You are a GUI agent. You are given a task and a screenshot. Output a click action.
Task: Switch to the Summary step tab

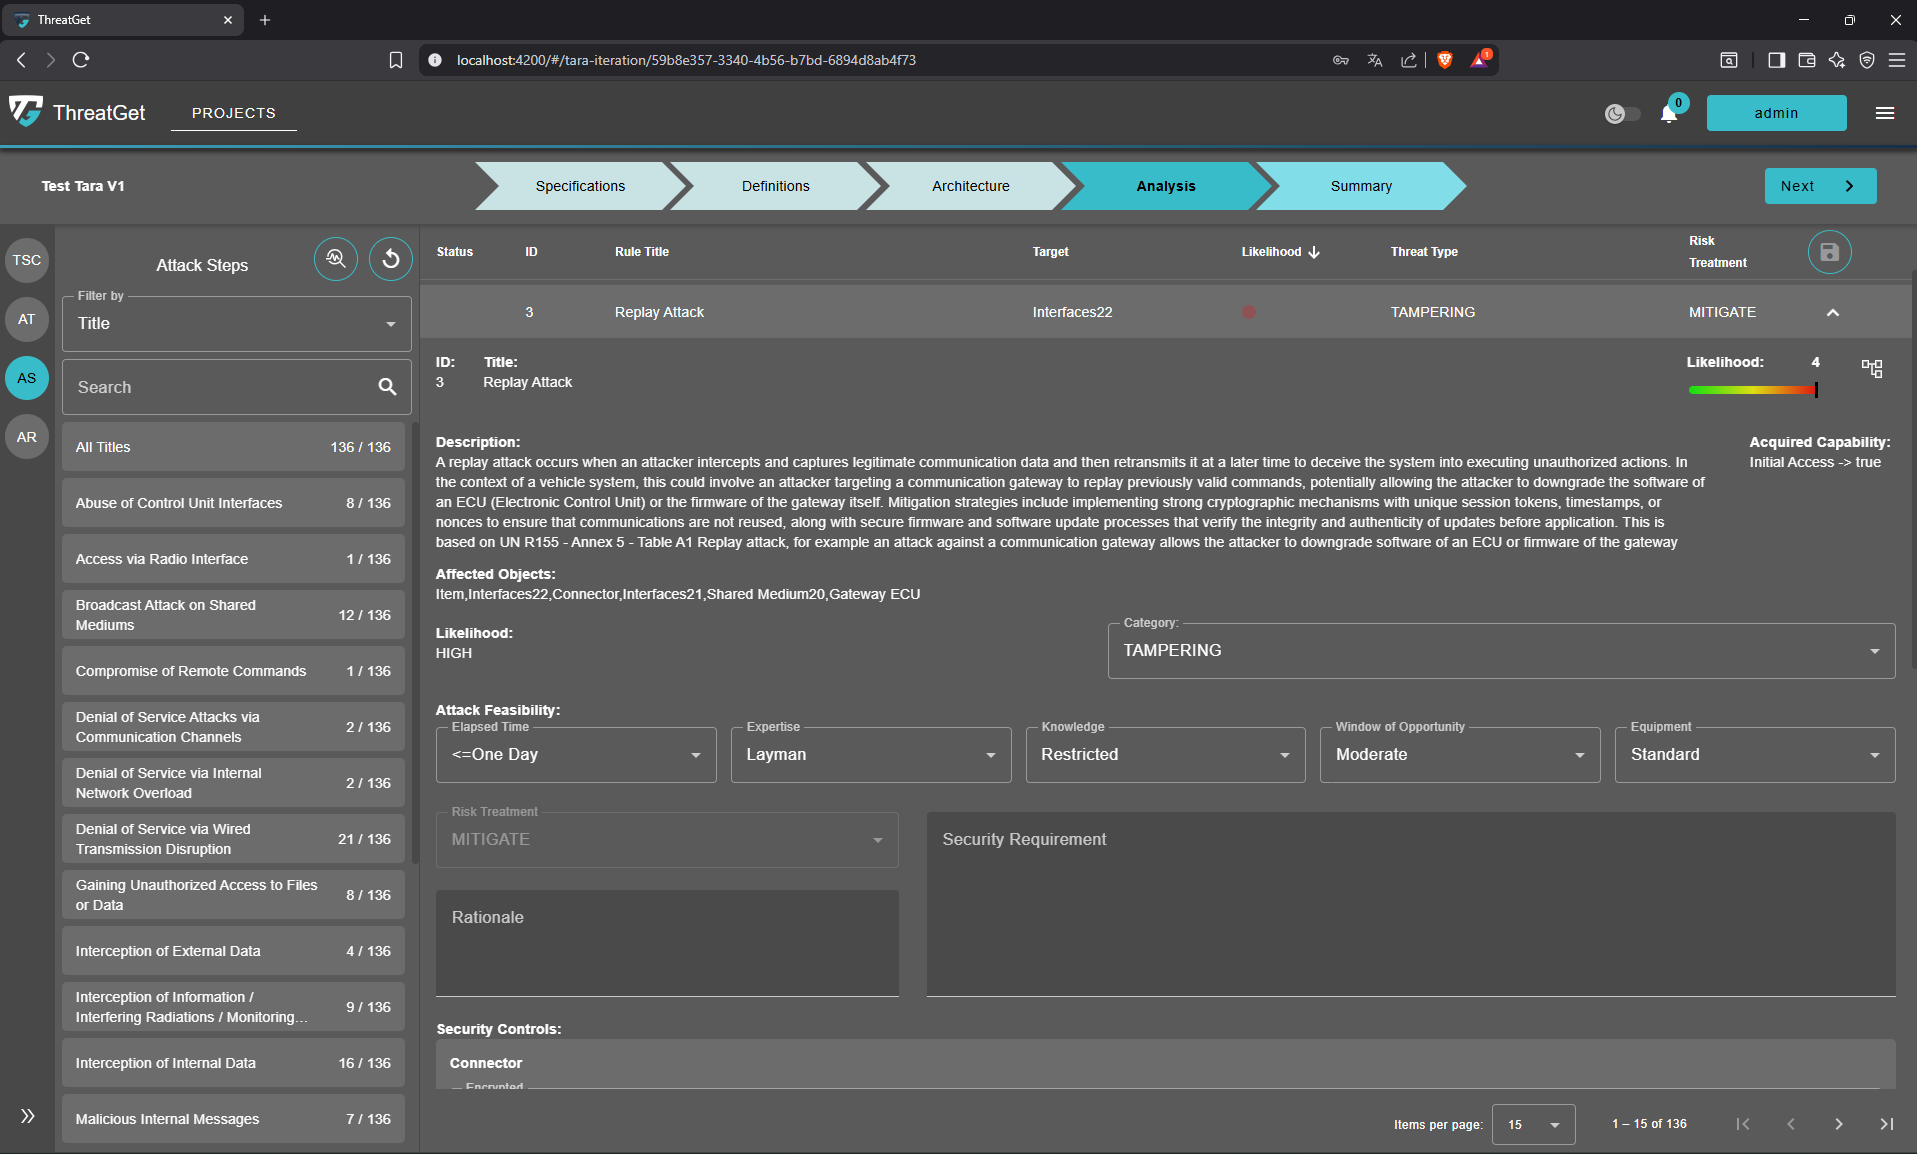1360,186
